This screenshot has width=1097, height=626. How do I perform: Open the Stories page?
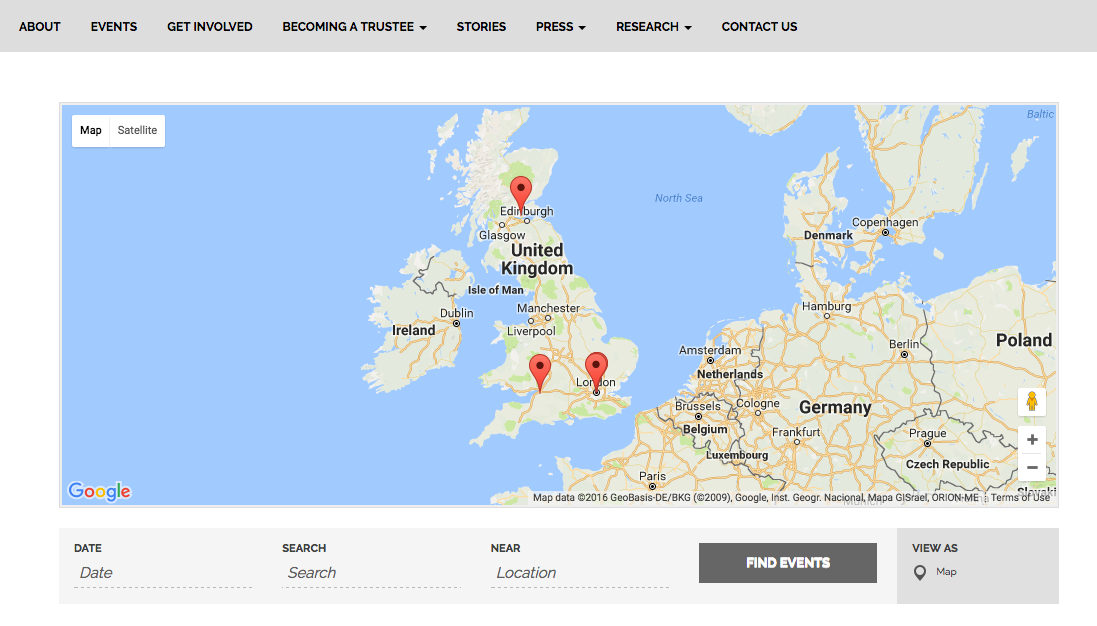pos(481,27)
